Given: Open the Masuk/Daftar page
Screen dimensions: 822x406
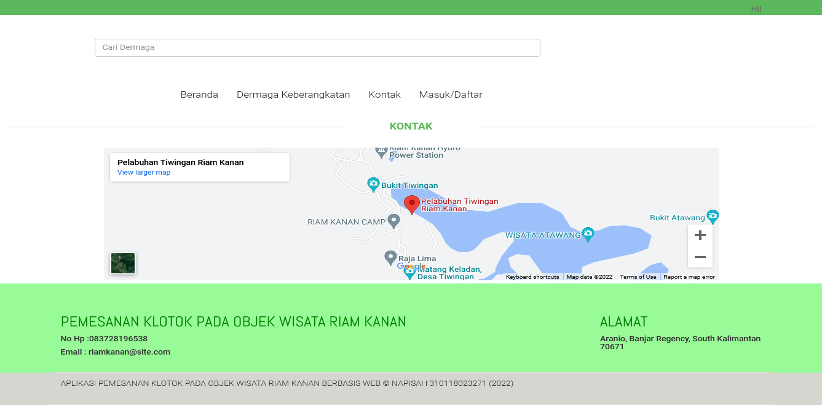Looking at the screenshot, I should pyautogui.click(x=451, y=95).
